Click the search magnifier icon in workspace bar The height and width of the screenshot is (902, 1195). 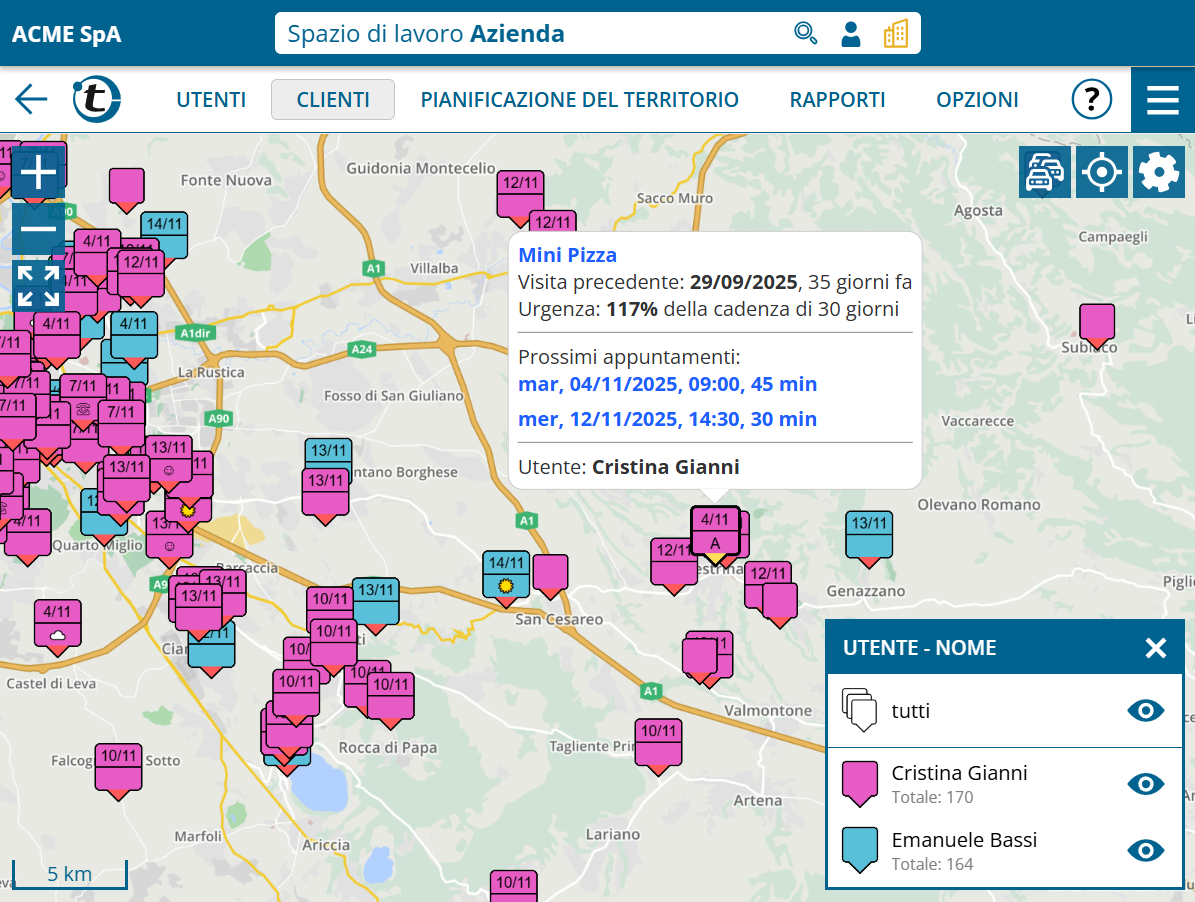805,34
